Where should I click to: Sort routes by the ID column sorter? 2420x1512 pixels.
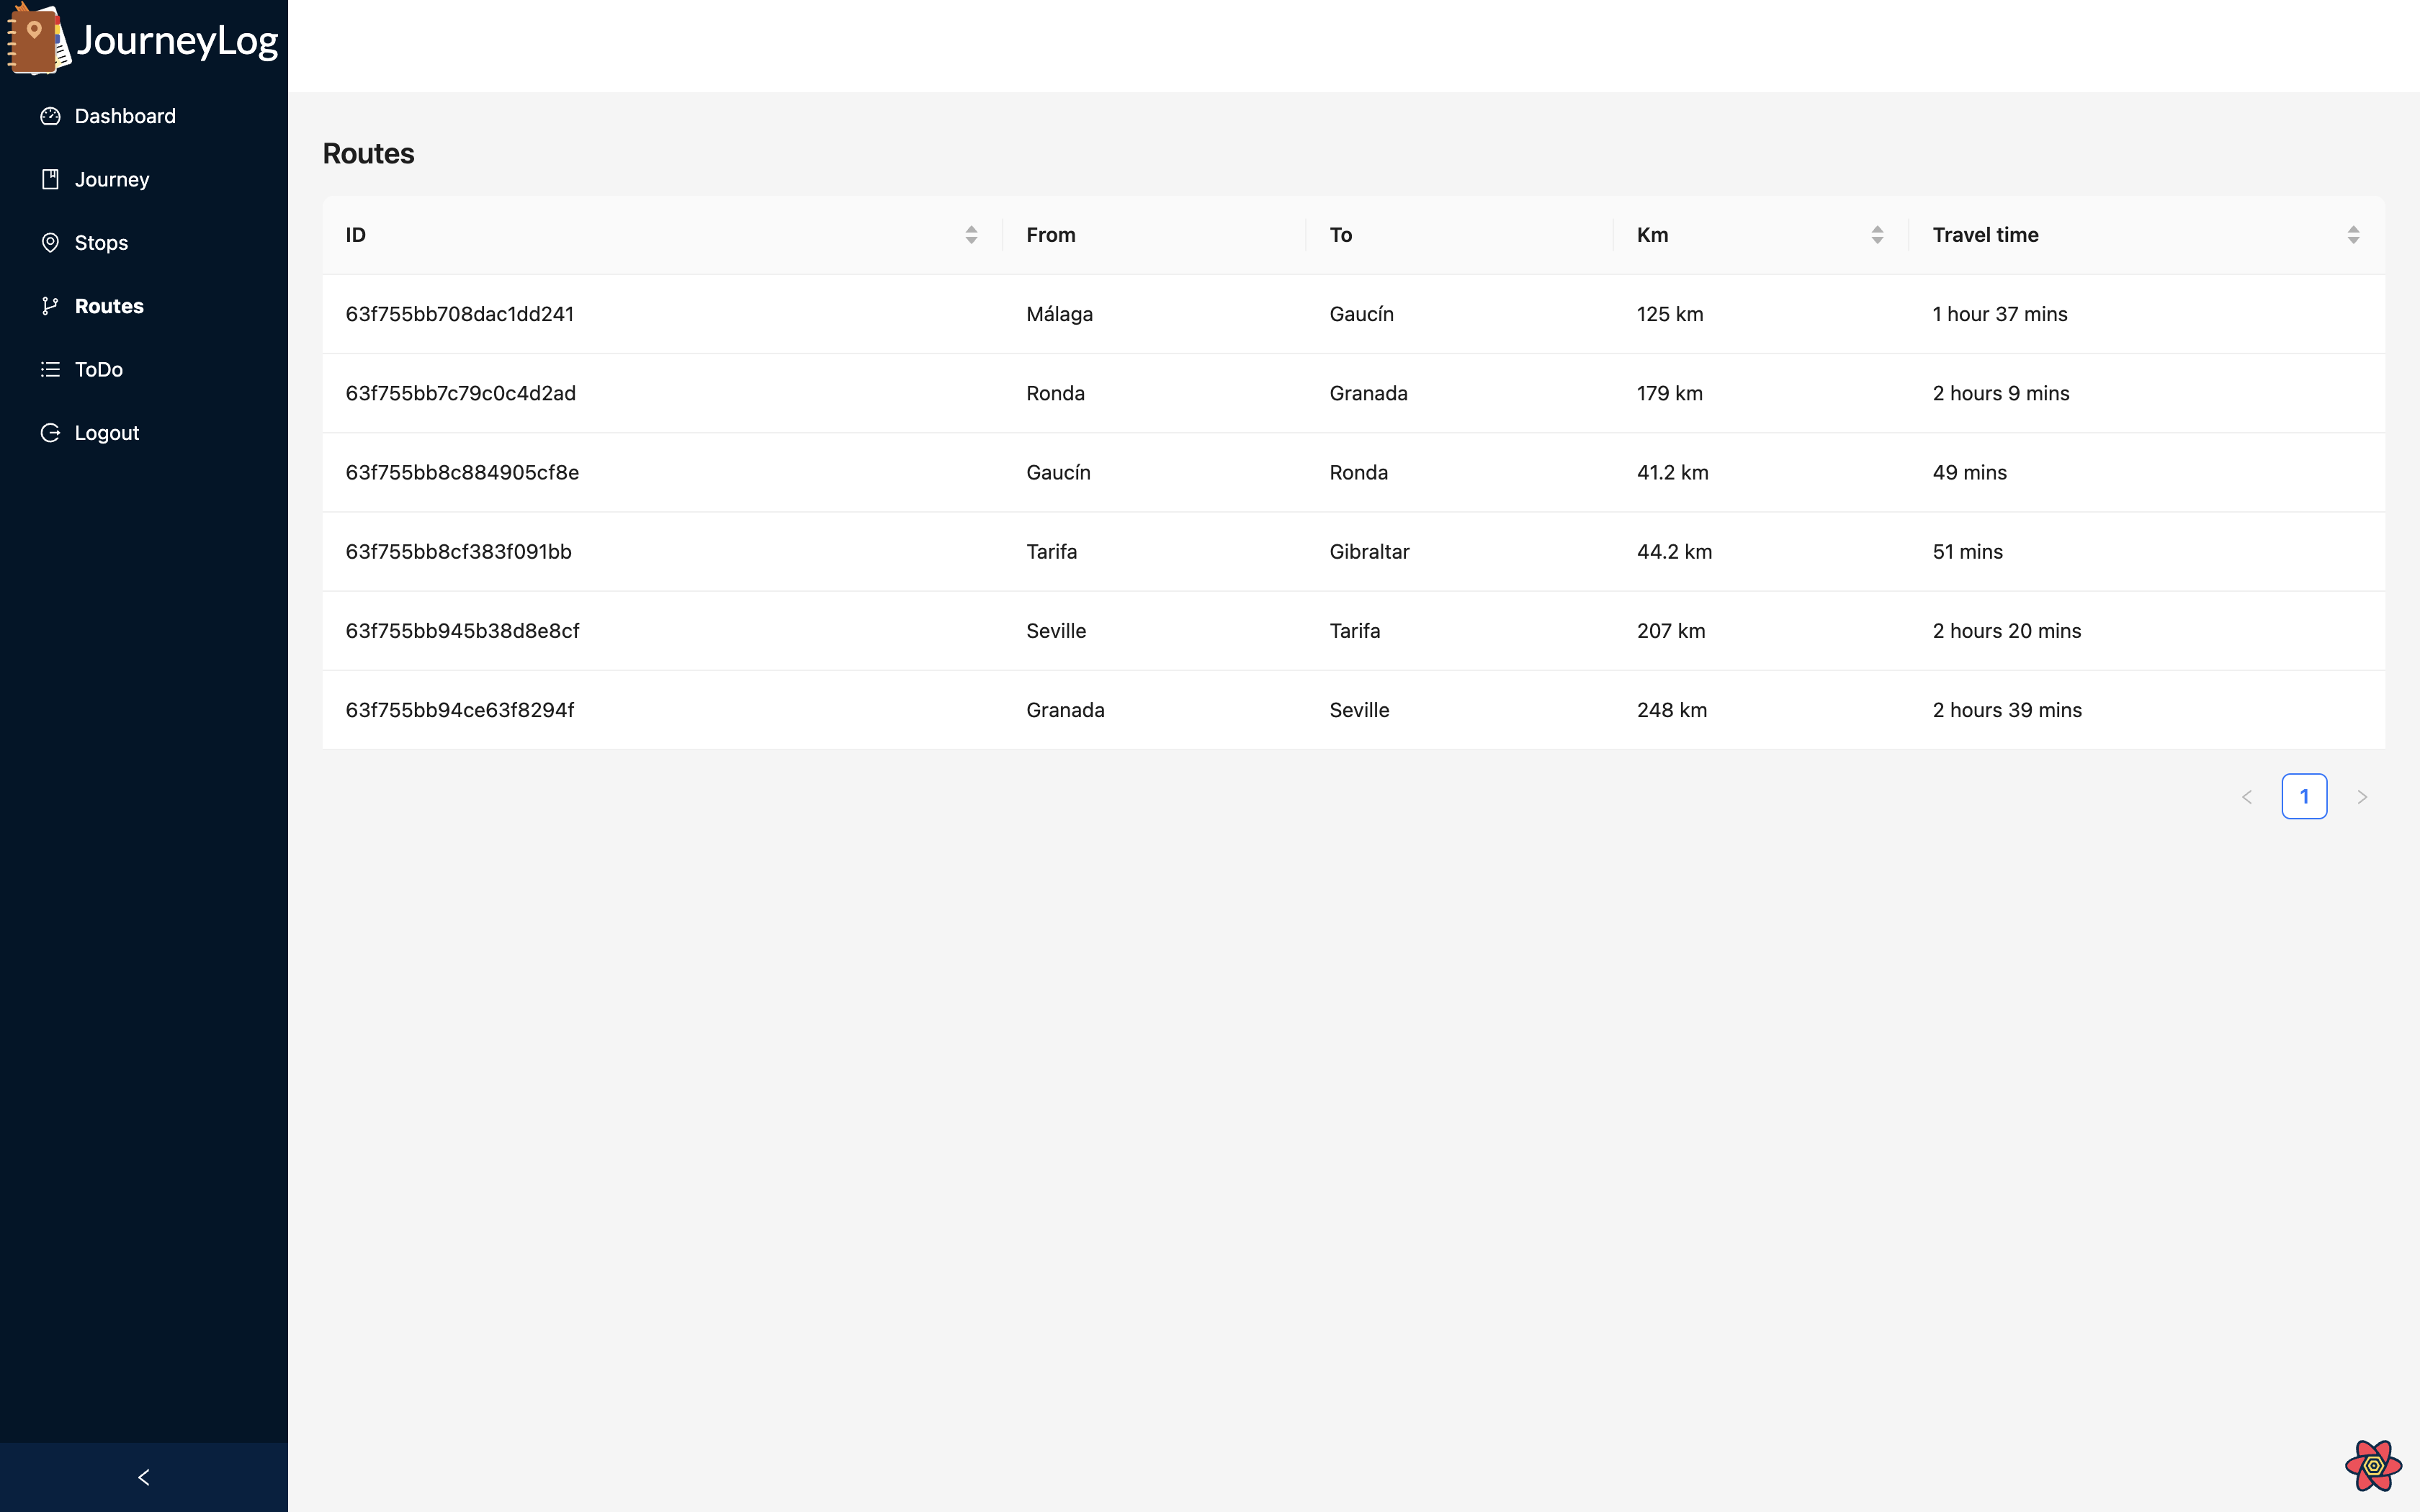point(970,235)
